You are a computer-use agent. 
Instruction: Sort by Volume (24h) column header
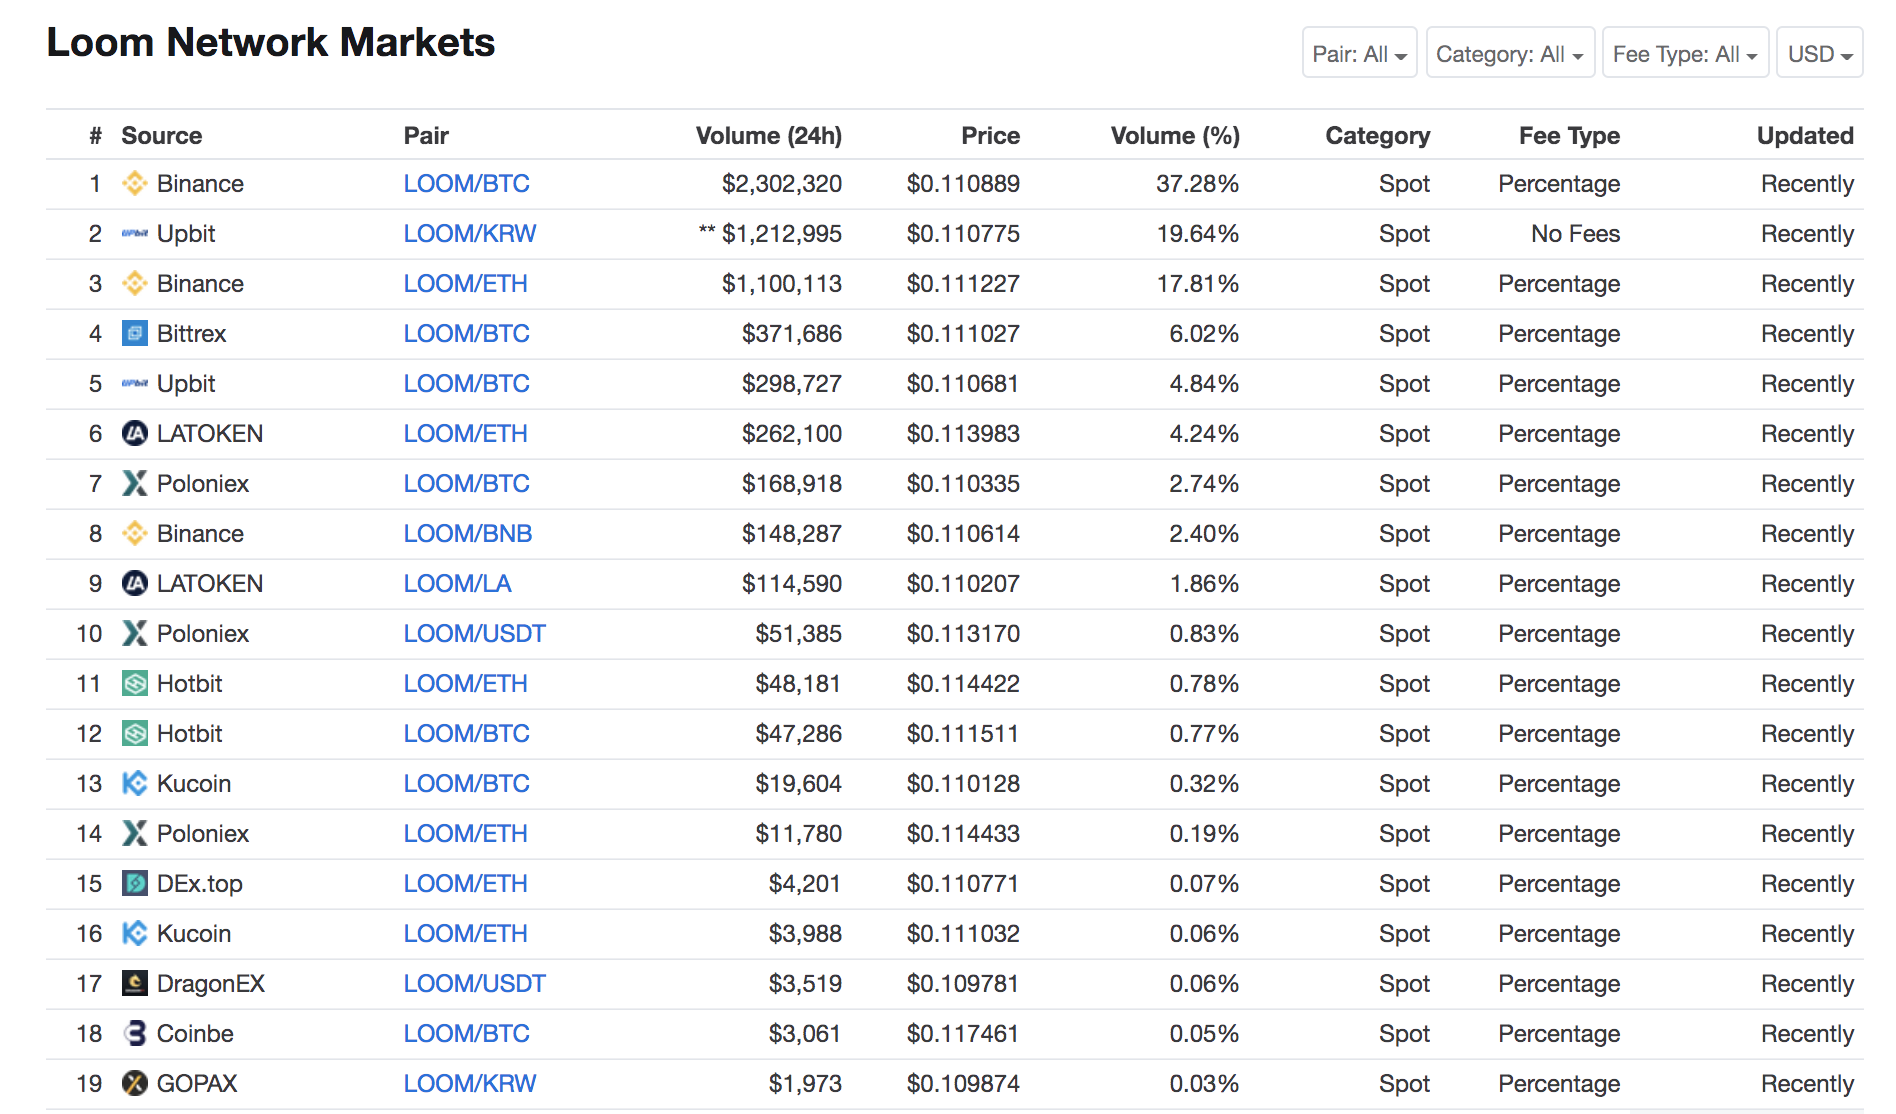[x=768, y=135]
